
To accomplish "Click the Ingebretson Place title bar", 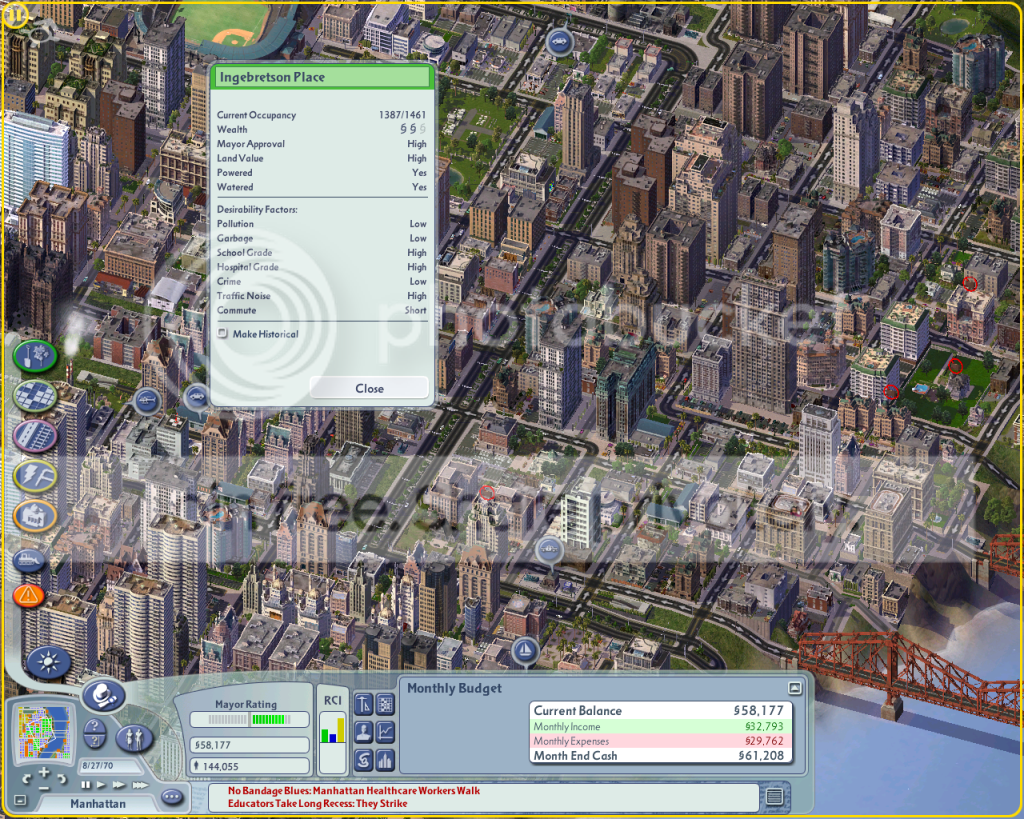I will pos(321,77).
